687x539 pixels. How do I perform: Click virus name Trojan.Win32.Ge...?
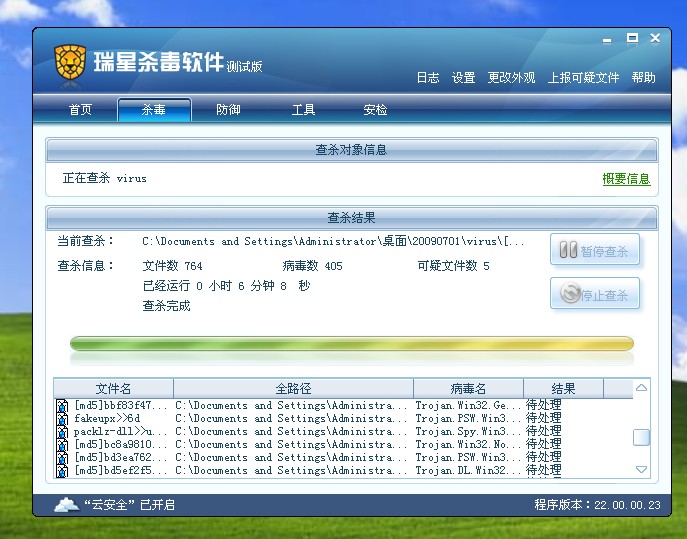468,405
